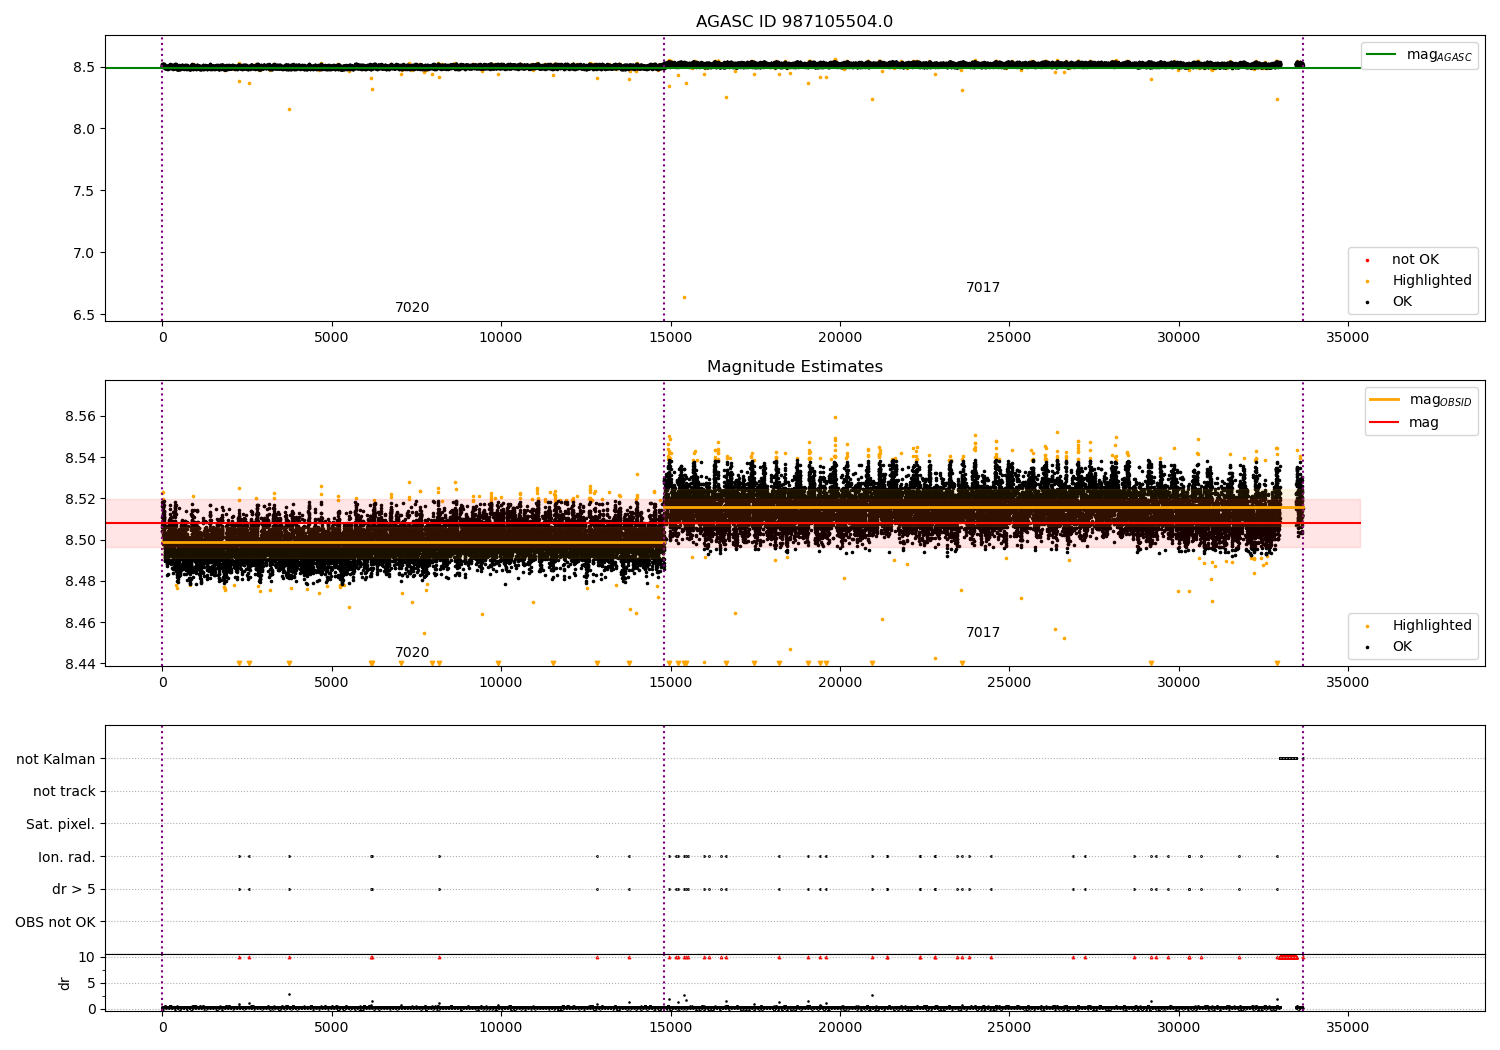Click the '8.44' y-axis tick label
The width and height of the screenshot is (1500, 1050).
tap(80, 664)
